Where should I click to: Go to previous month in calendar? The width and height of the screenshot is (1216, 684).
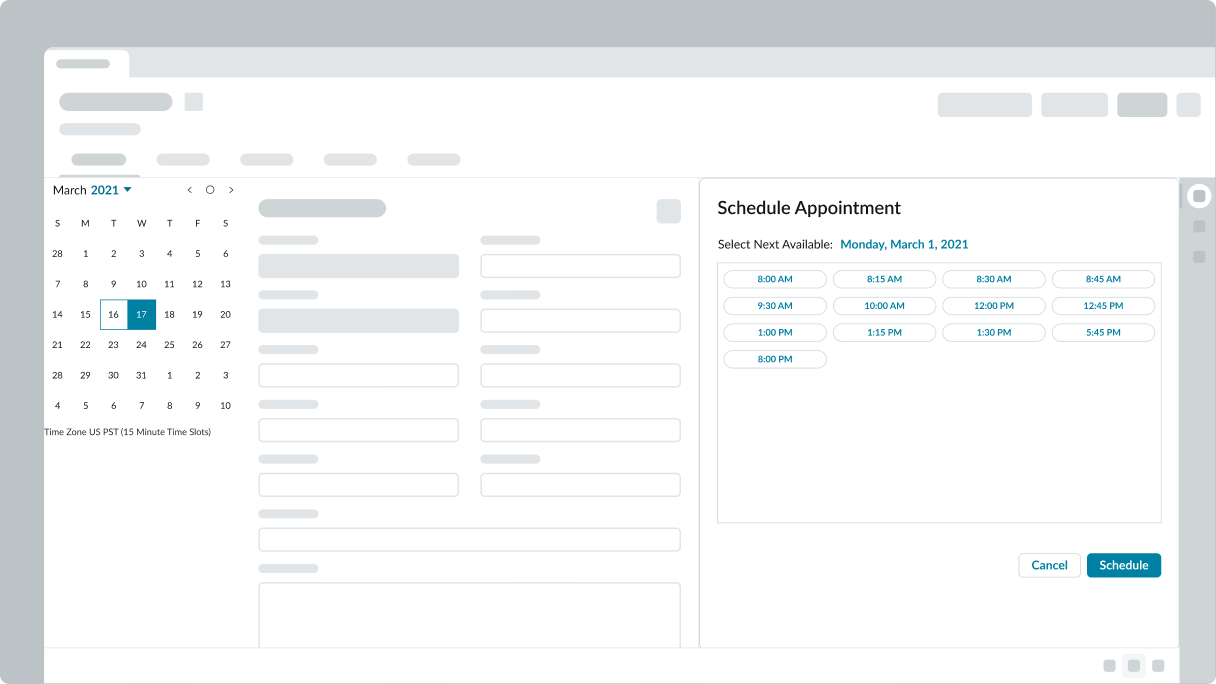[190, 190]
